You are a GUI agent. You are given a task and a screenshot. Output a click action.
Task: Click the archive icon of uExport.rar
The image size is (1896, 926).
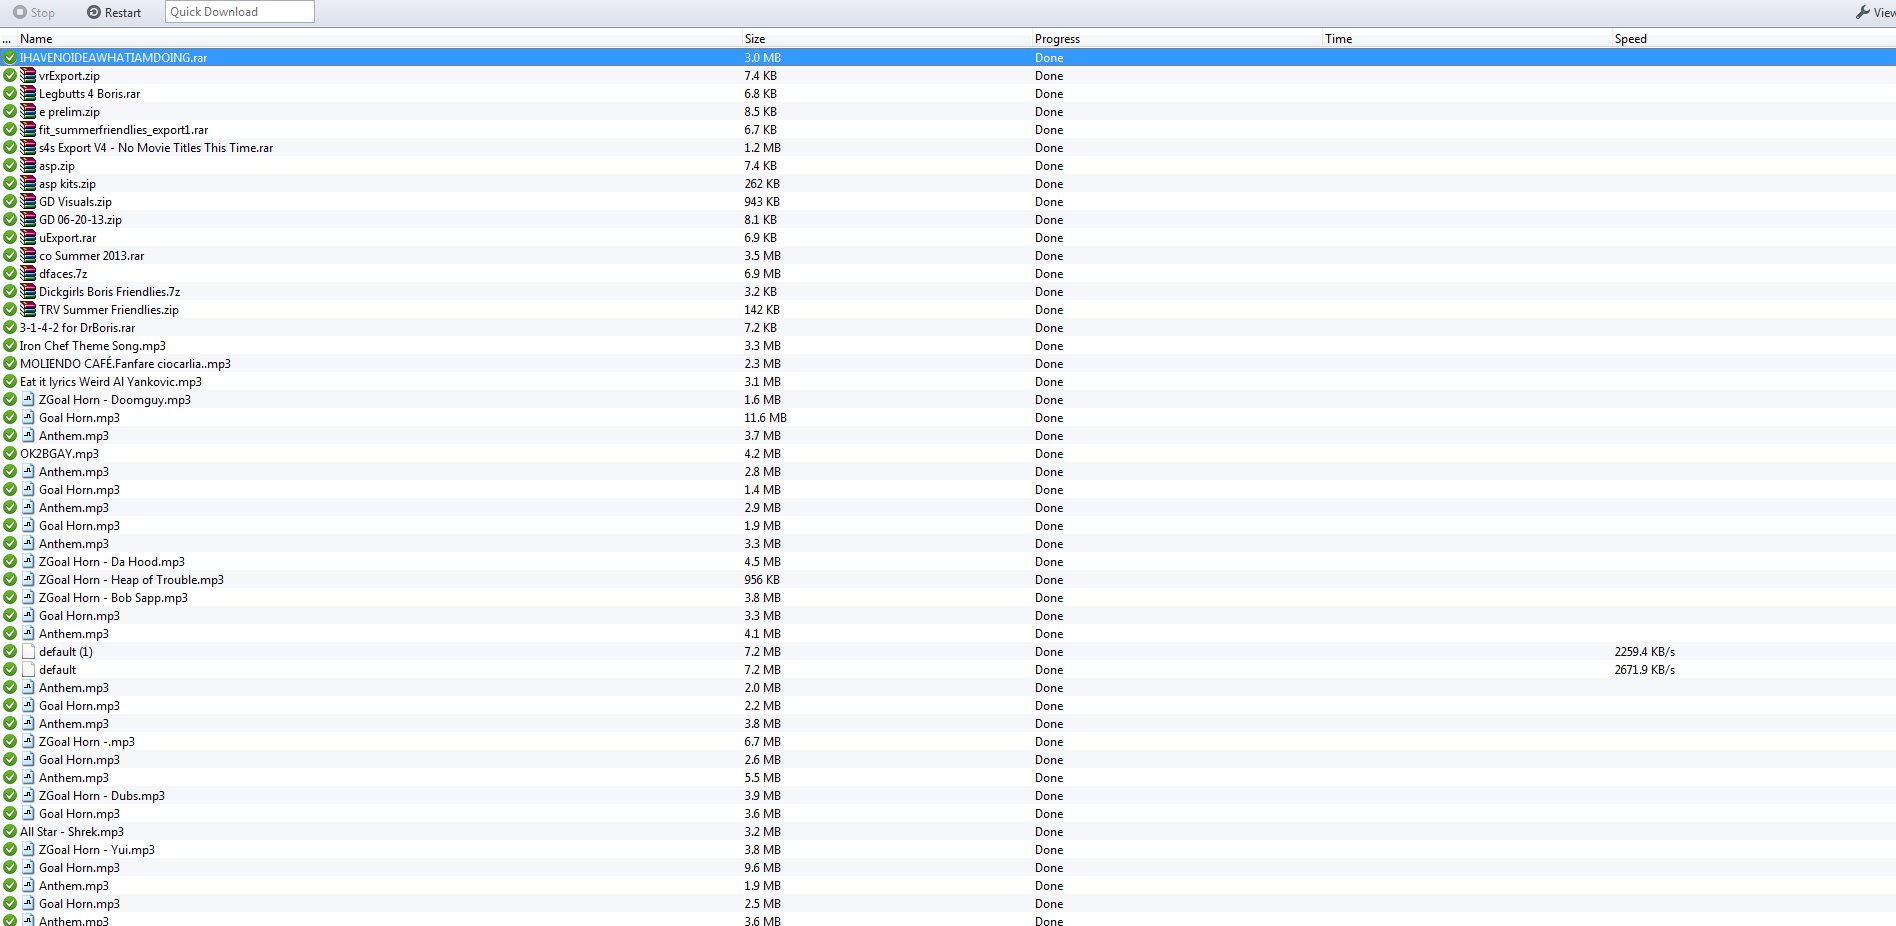pyautogui.click(x=28, y=238)
